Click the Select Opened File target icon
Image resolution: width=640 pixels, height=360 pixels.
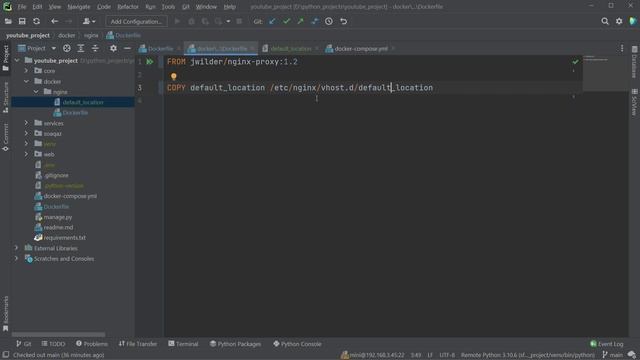point(67,49)
